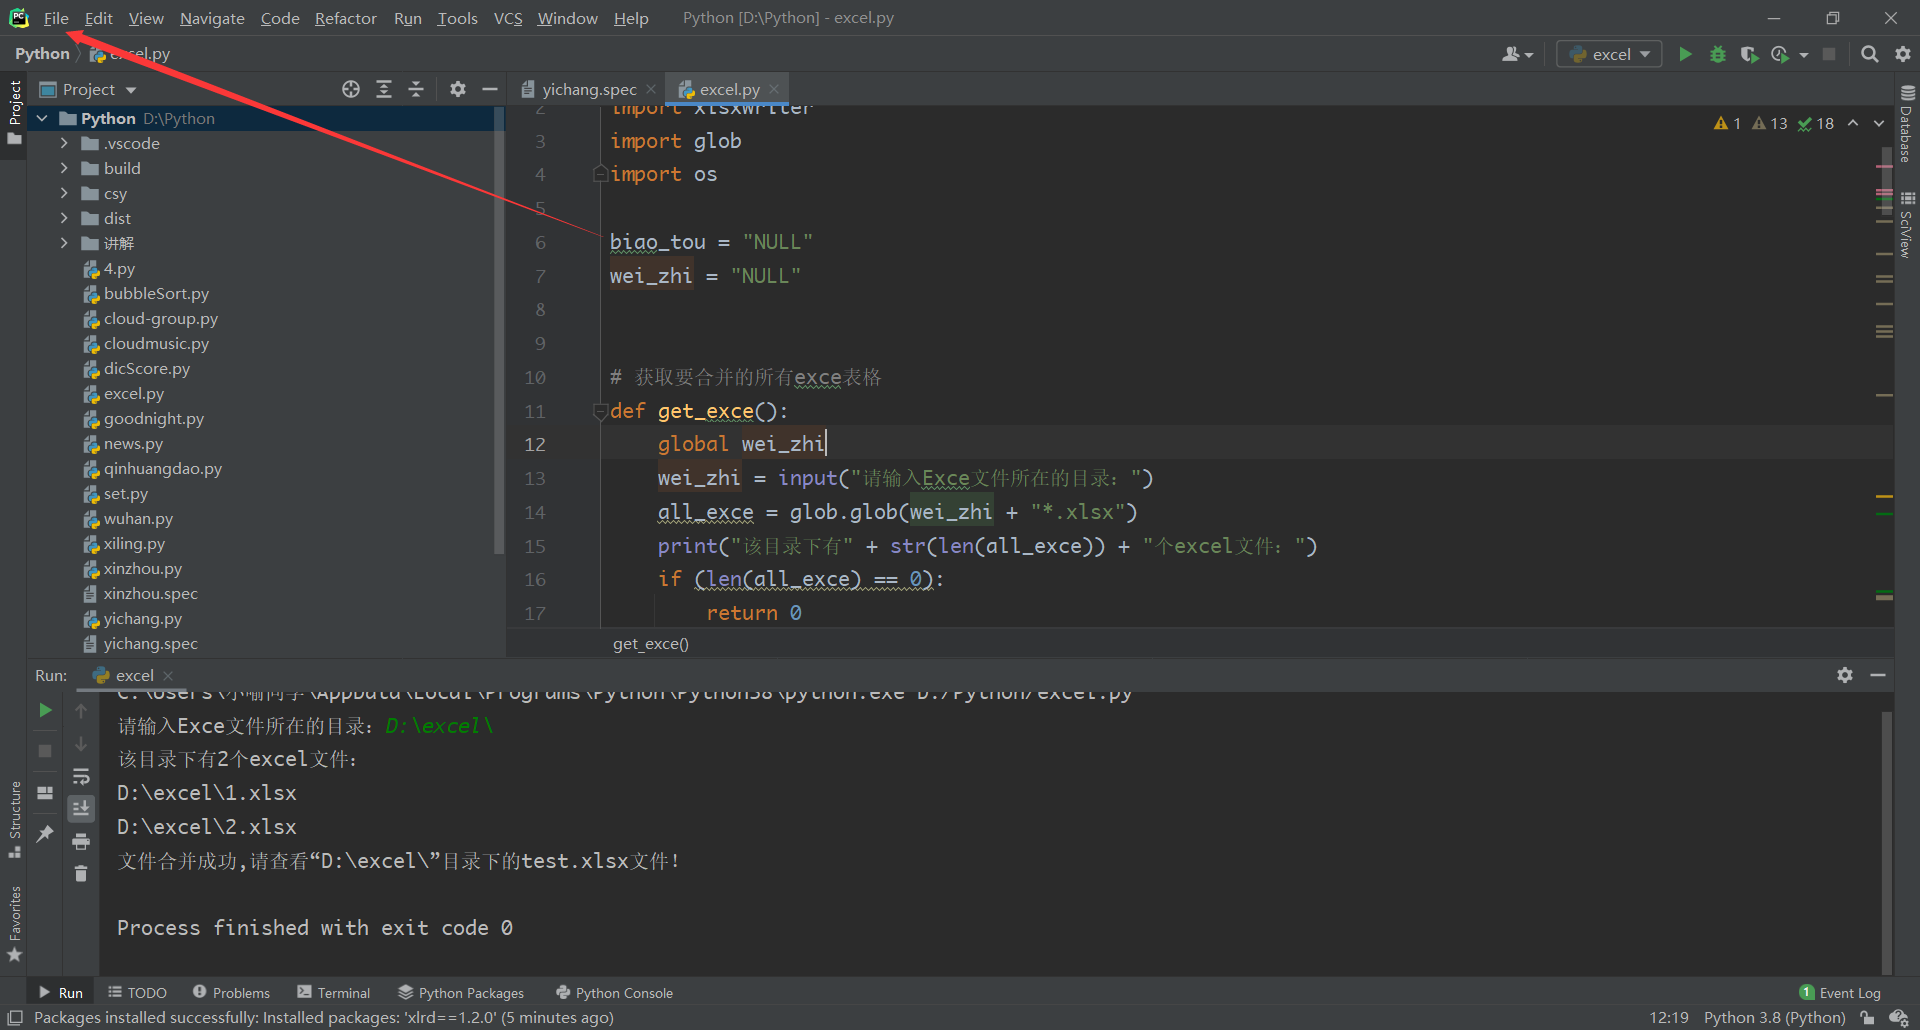The width and height of the screenshot is (1920, 1030).
Task: Run the excel configuration with green play button
Action: click(x=1685, y=54)
